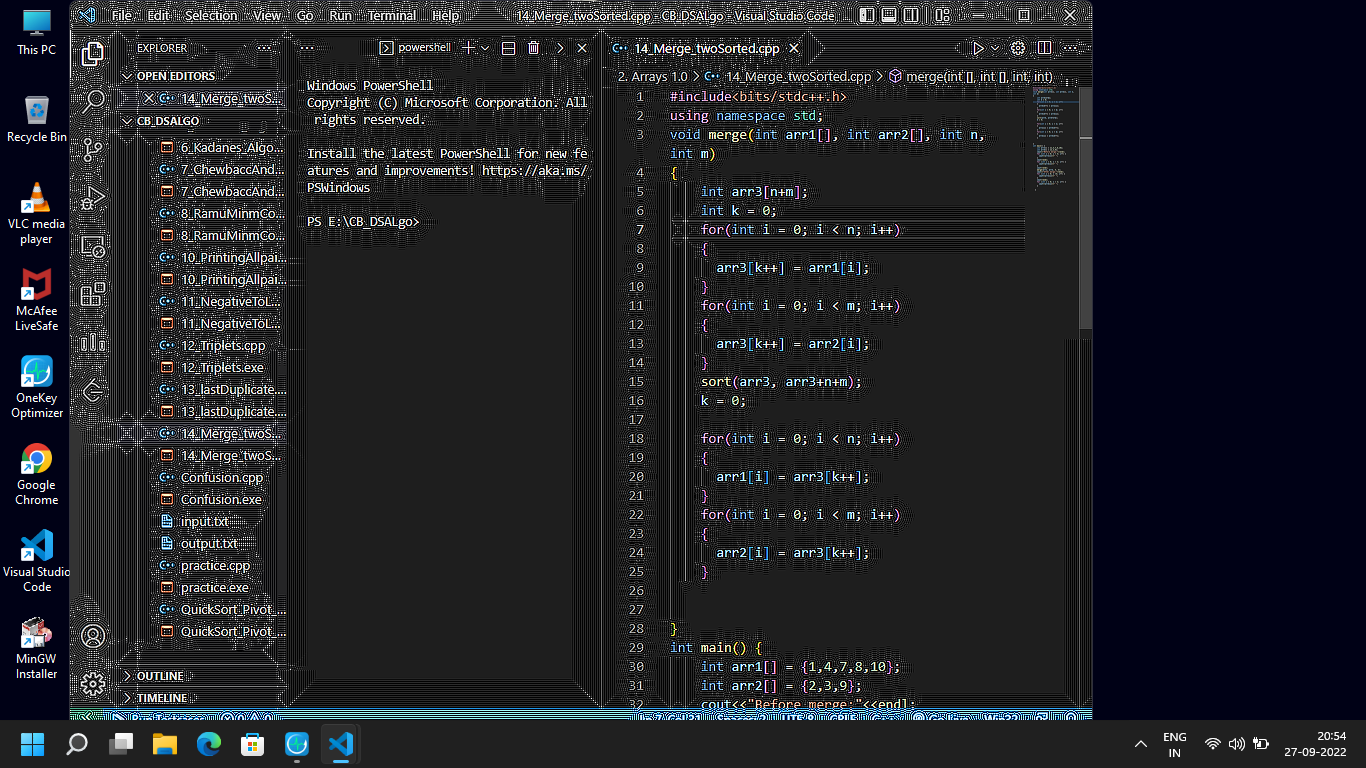This screenshot has height=768, width=1366.
Task: Open a new terminal with the plus icon
Action: click(468, 47)
